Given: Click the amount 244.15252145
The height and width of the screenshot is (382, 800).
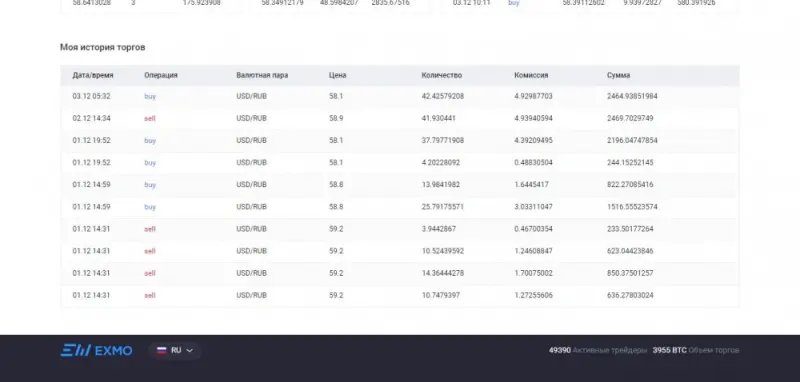Looking at the screenshot, I should click(x=630, y=163).
